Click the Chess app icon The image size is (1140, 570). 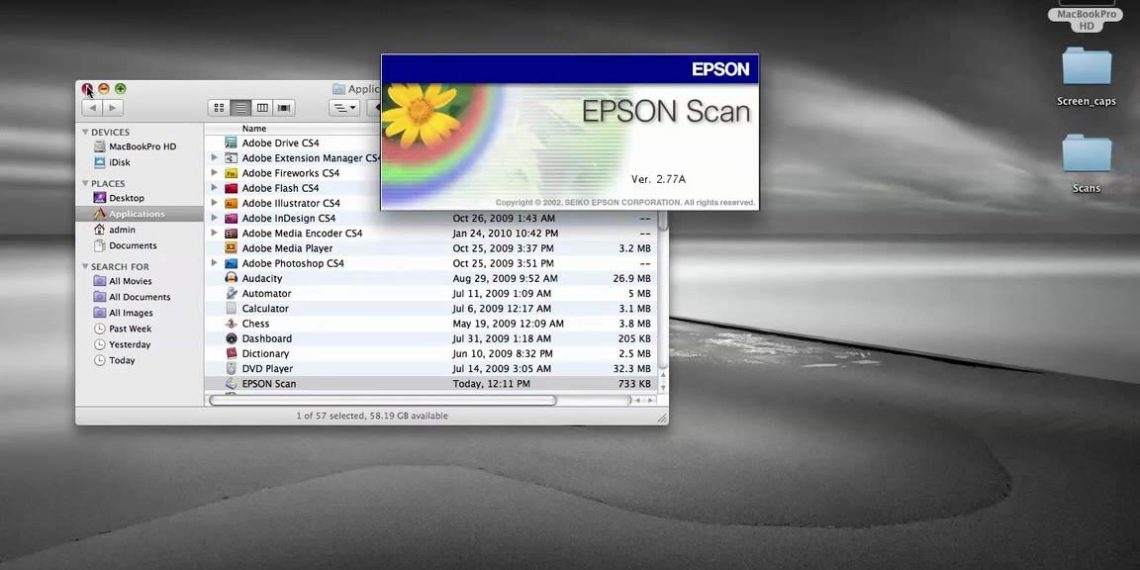click(x=231, y=324)
